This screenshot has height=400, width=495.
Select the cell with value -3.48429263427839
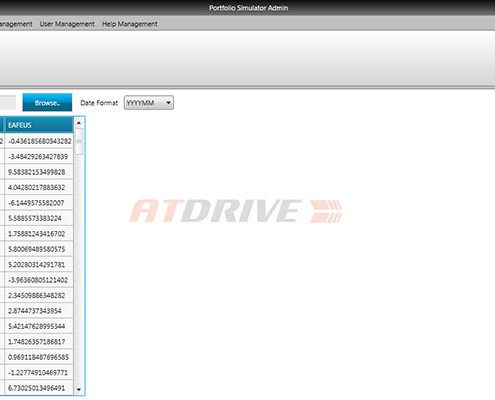tap(39, 156)
